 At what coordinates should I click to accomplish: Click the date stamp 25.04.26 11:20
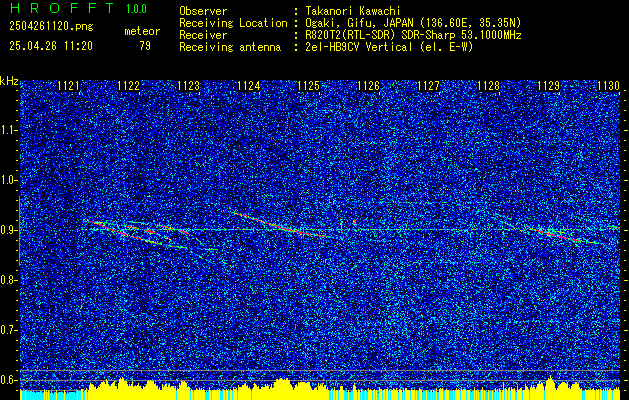point(51,46)
